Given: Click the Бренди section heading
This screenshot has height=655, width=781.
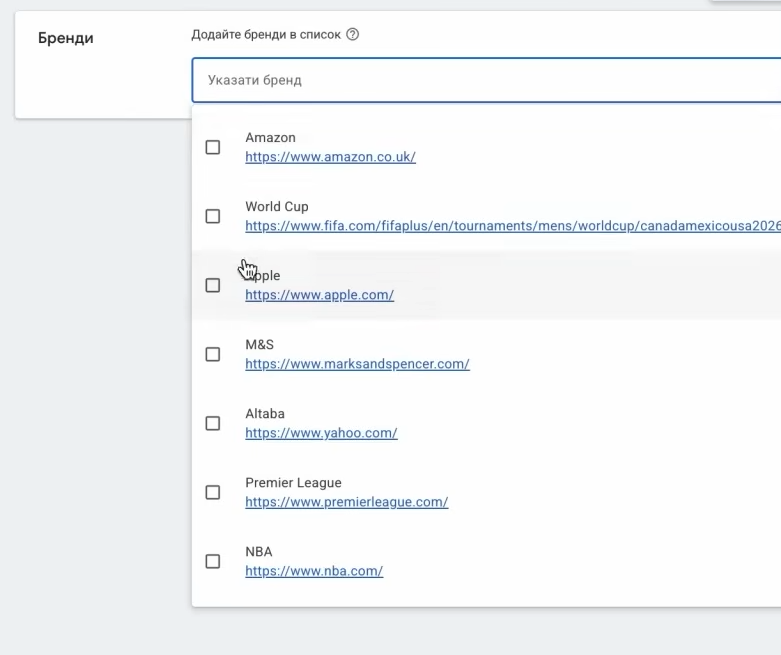Looking at the screenshot, I should pos(66,38).
